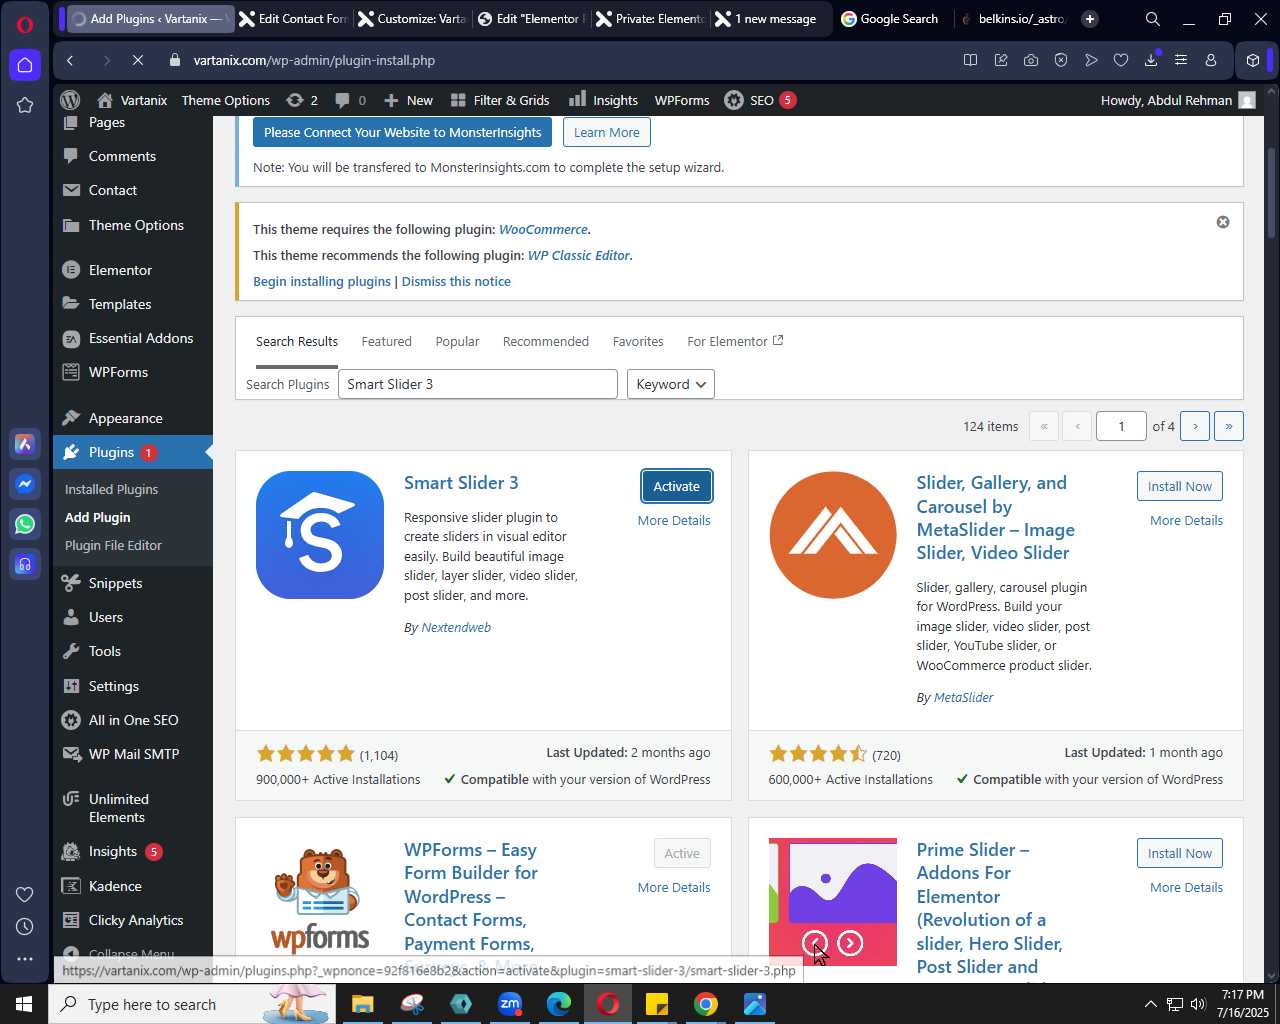The width and height of the screenshot is (1280, 1024).
Task: Open the For Elementor tab
Action: (735, 341)
